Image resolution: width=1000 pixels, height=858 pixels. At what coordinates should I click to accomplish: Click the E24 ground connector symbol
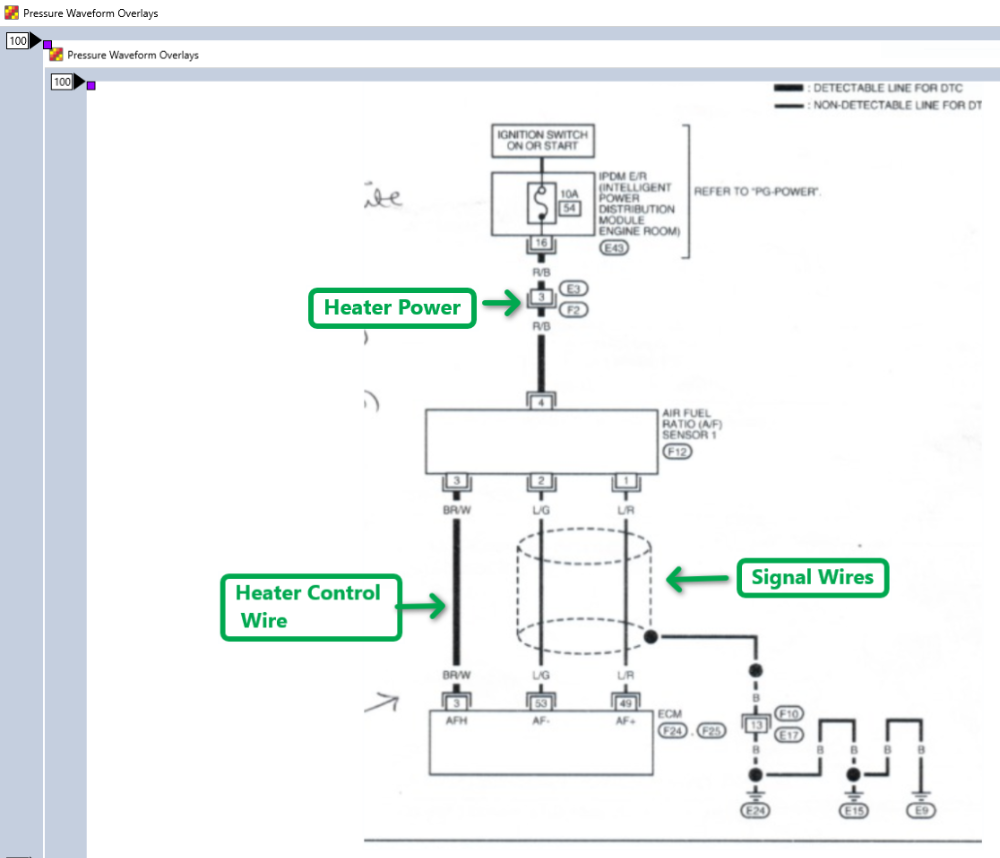755,811
